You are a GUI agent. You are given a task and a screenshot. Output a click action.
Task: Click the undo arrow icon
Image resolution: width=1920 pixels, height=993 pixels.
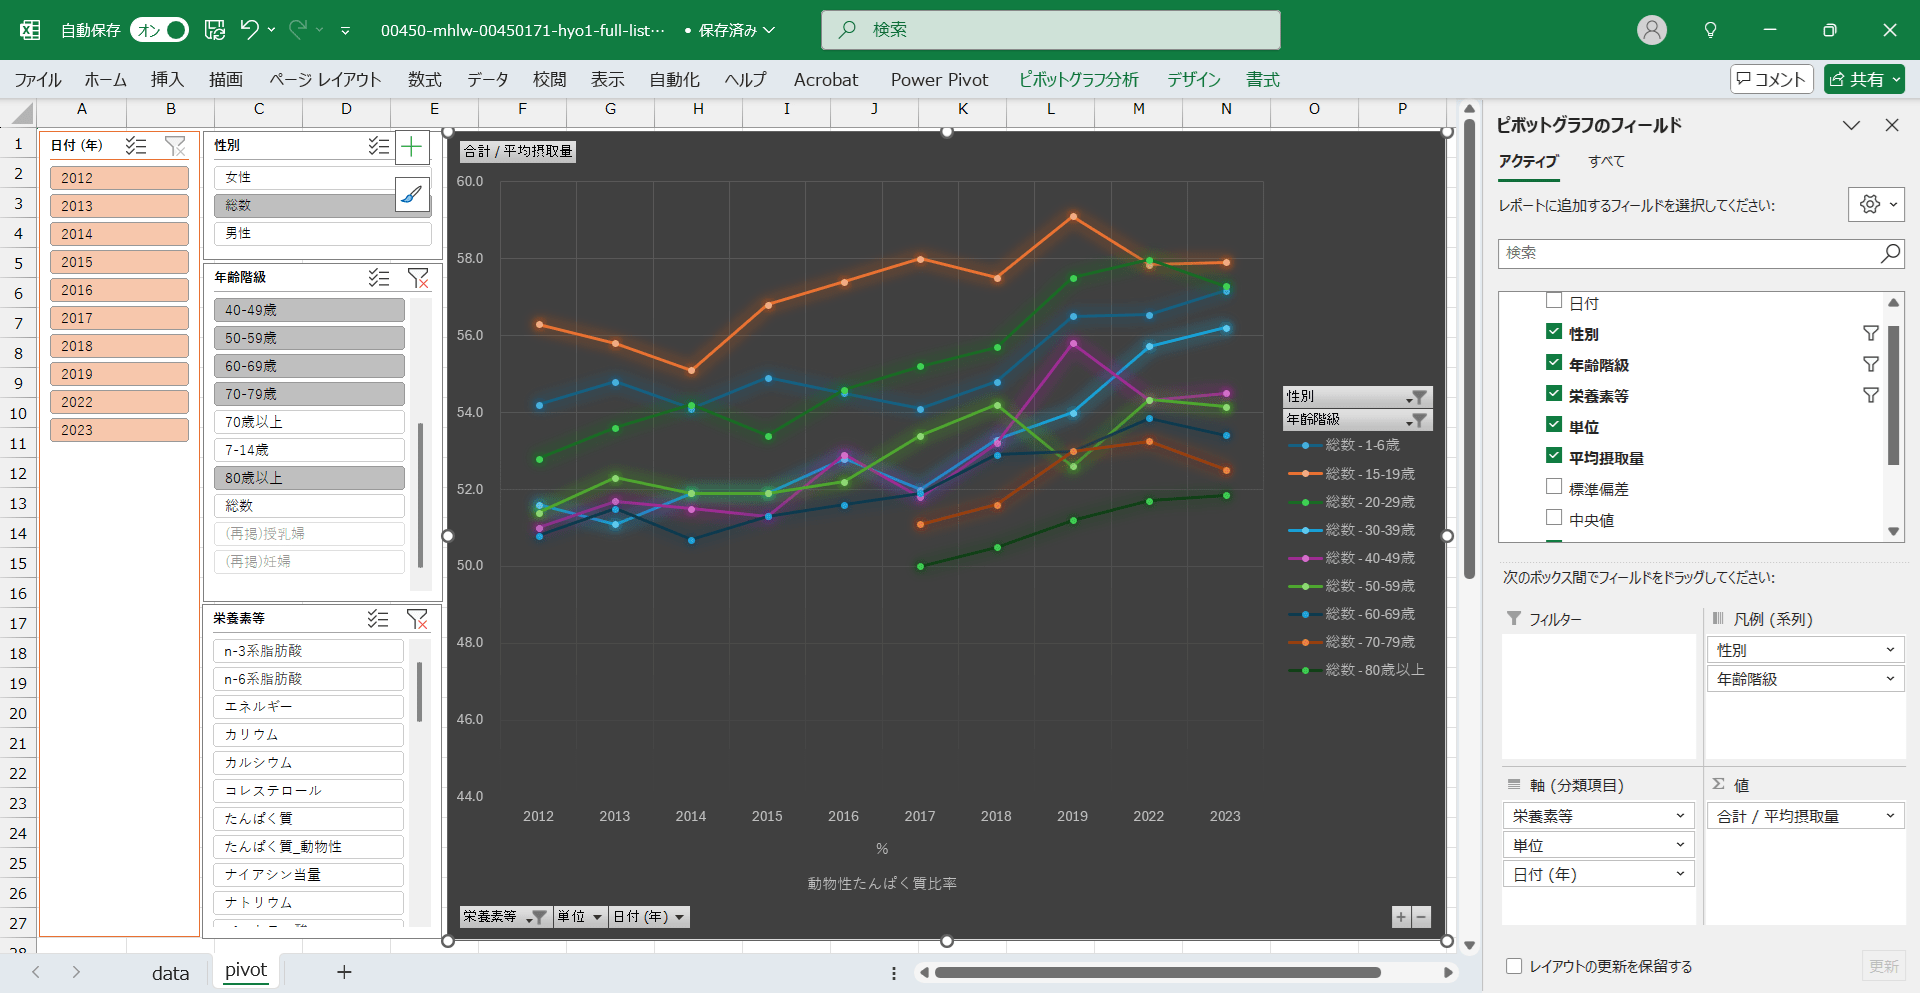(x=250, y=30)
